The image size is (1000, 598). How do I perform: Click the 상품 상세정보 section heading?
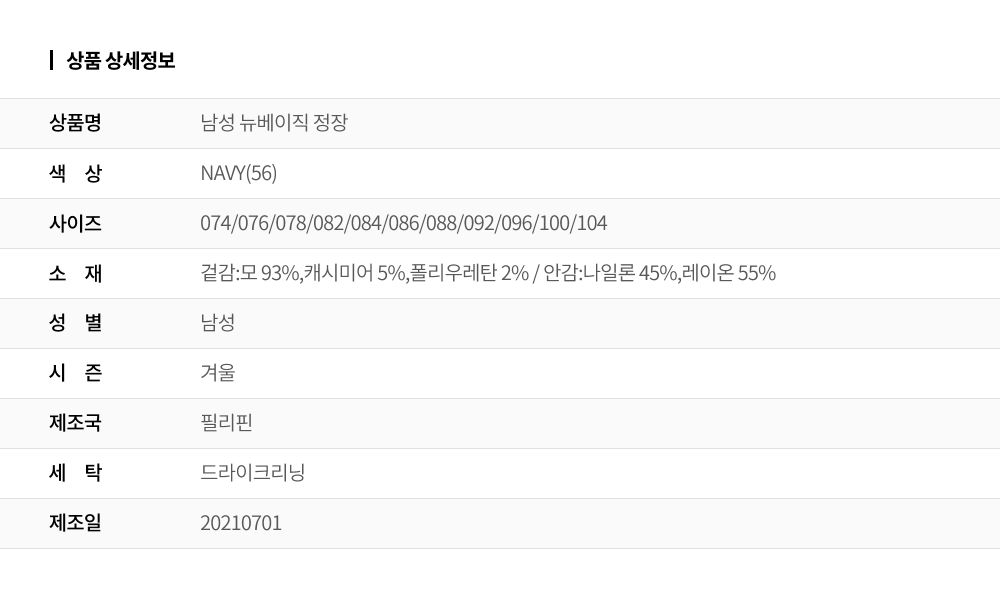pyautogui.click(x=120, y=61)
